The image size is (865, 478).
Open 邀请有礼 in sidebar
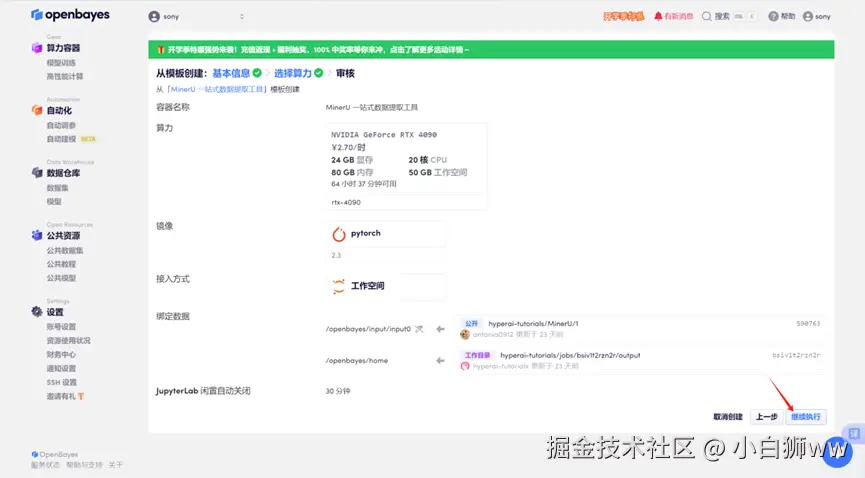click(x=65, y=396)
